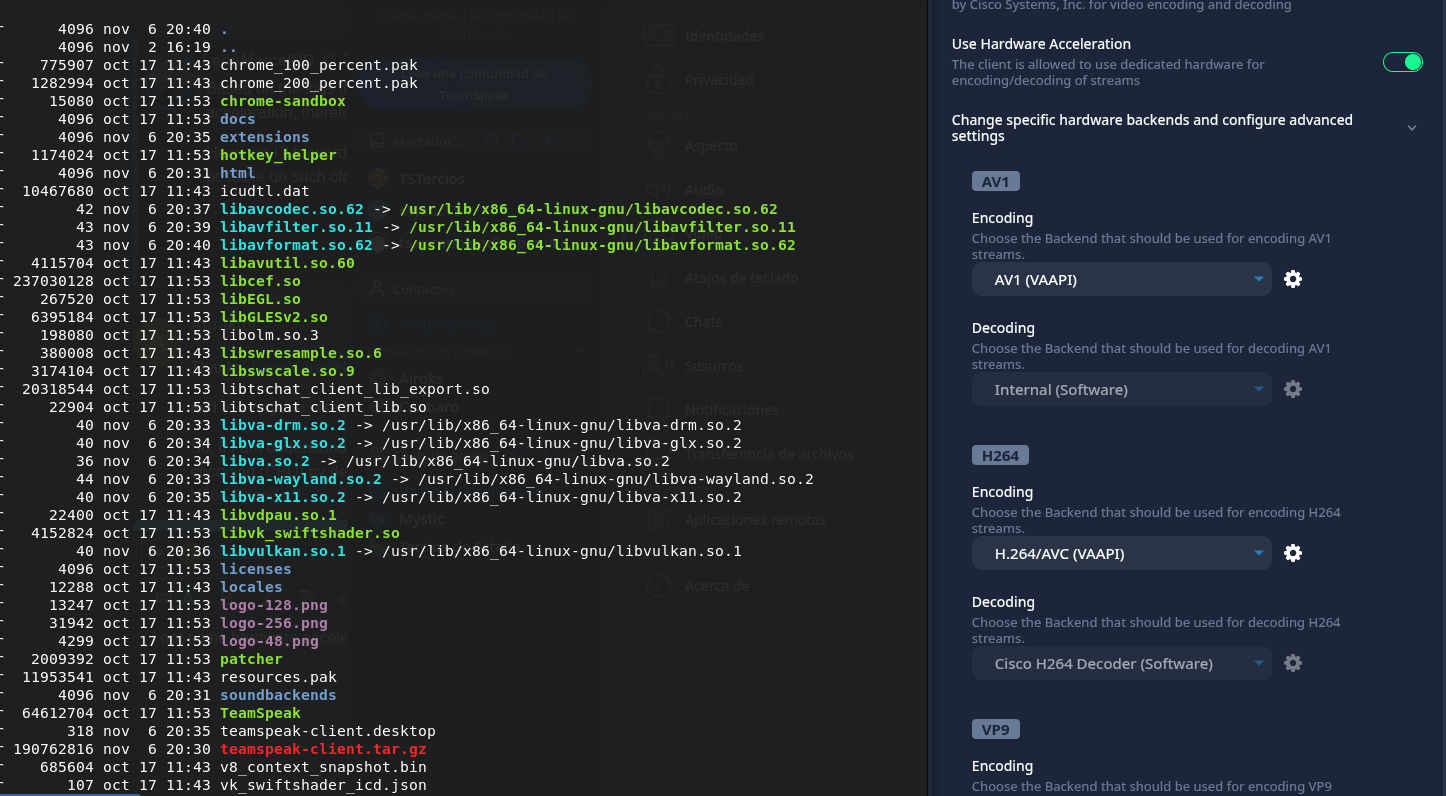Click the Chats speech bubble icon
Image resolution: width=1446 pixels, height=796 pixels.
658,322
